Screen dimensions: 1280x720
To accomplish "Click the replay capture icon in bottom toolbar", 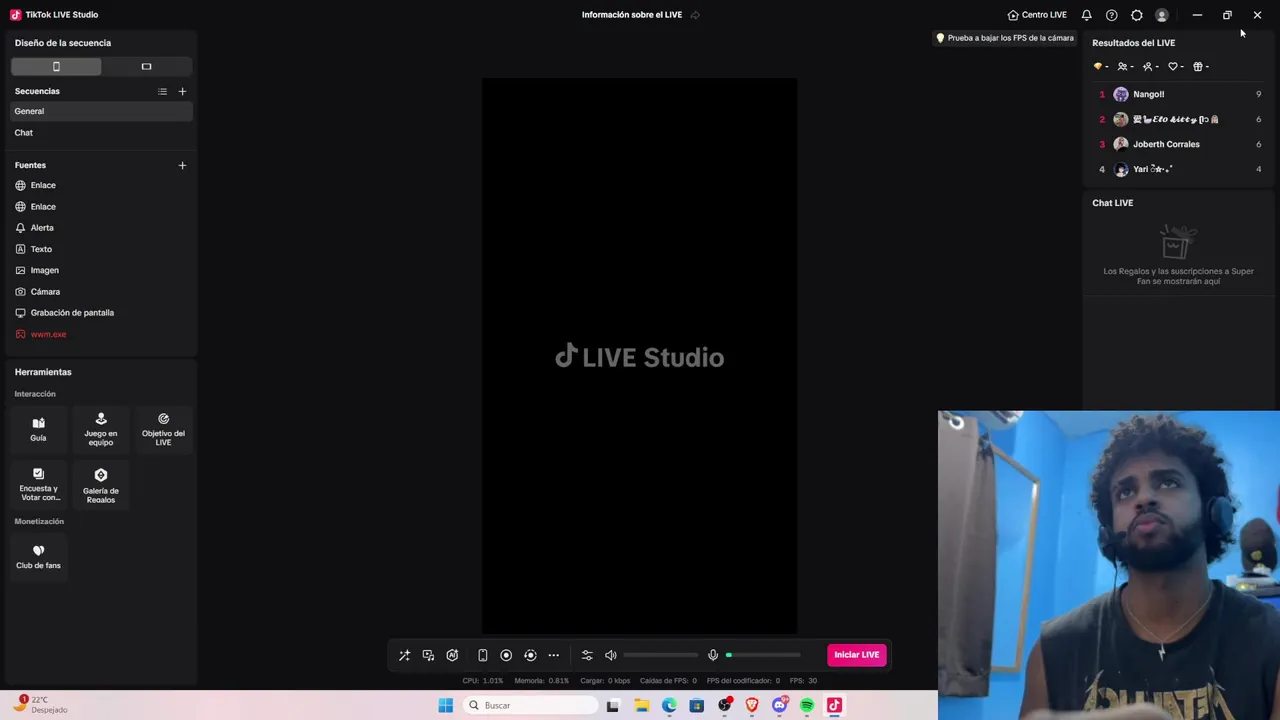I will (x=530, y=655).
